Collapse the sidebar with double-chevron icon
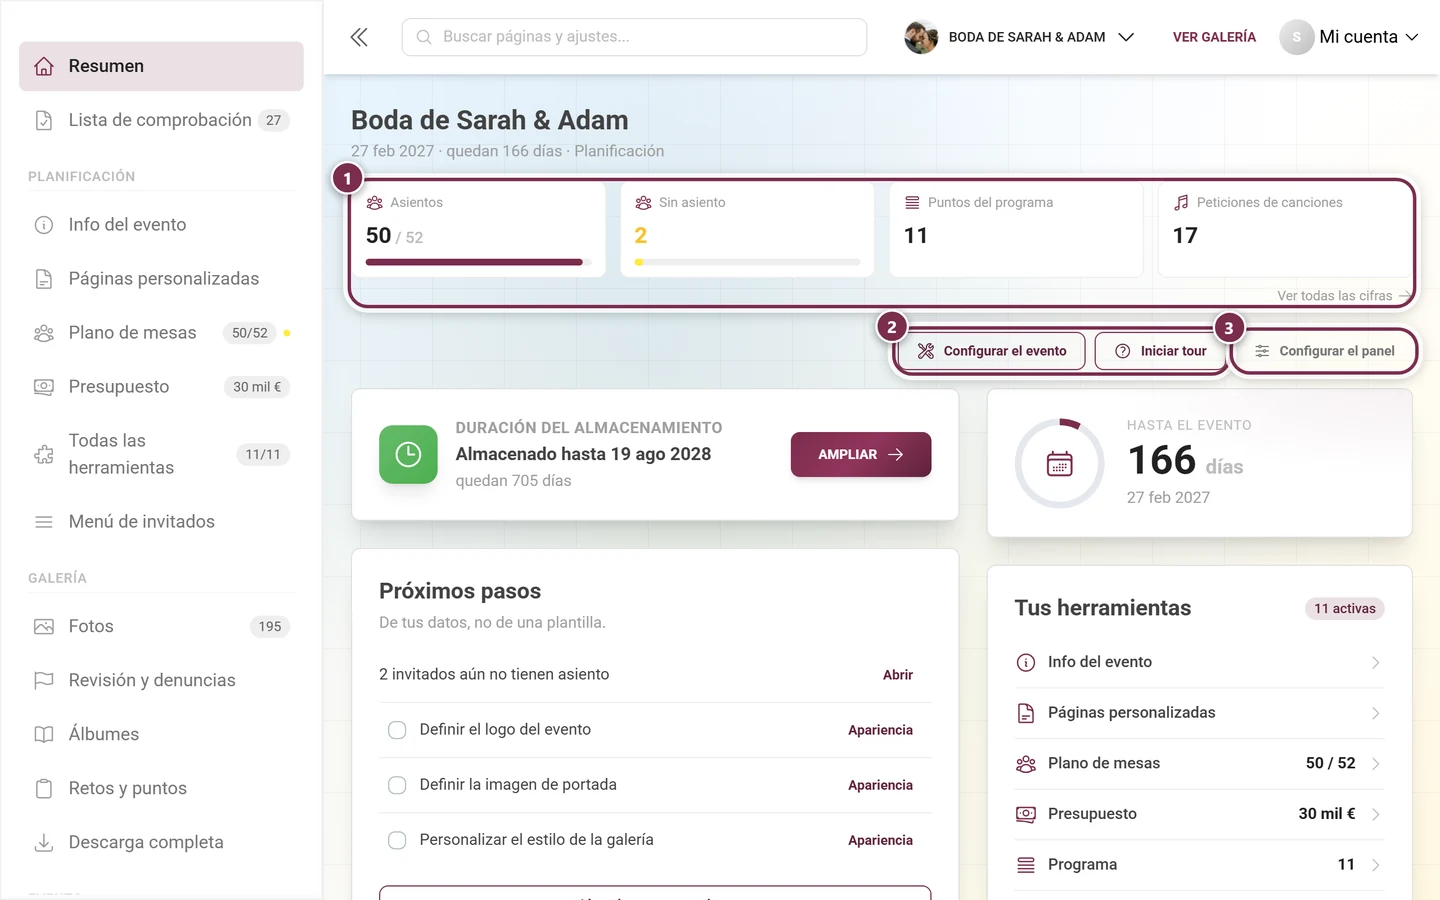The width and height of the screenshot is (1440, 900). pos(359,37)
